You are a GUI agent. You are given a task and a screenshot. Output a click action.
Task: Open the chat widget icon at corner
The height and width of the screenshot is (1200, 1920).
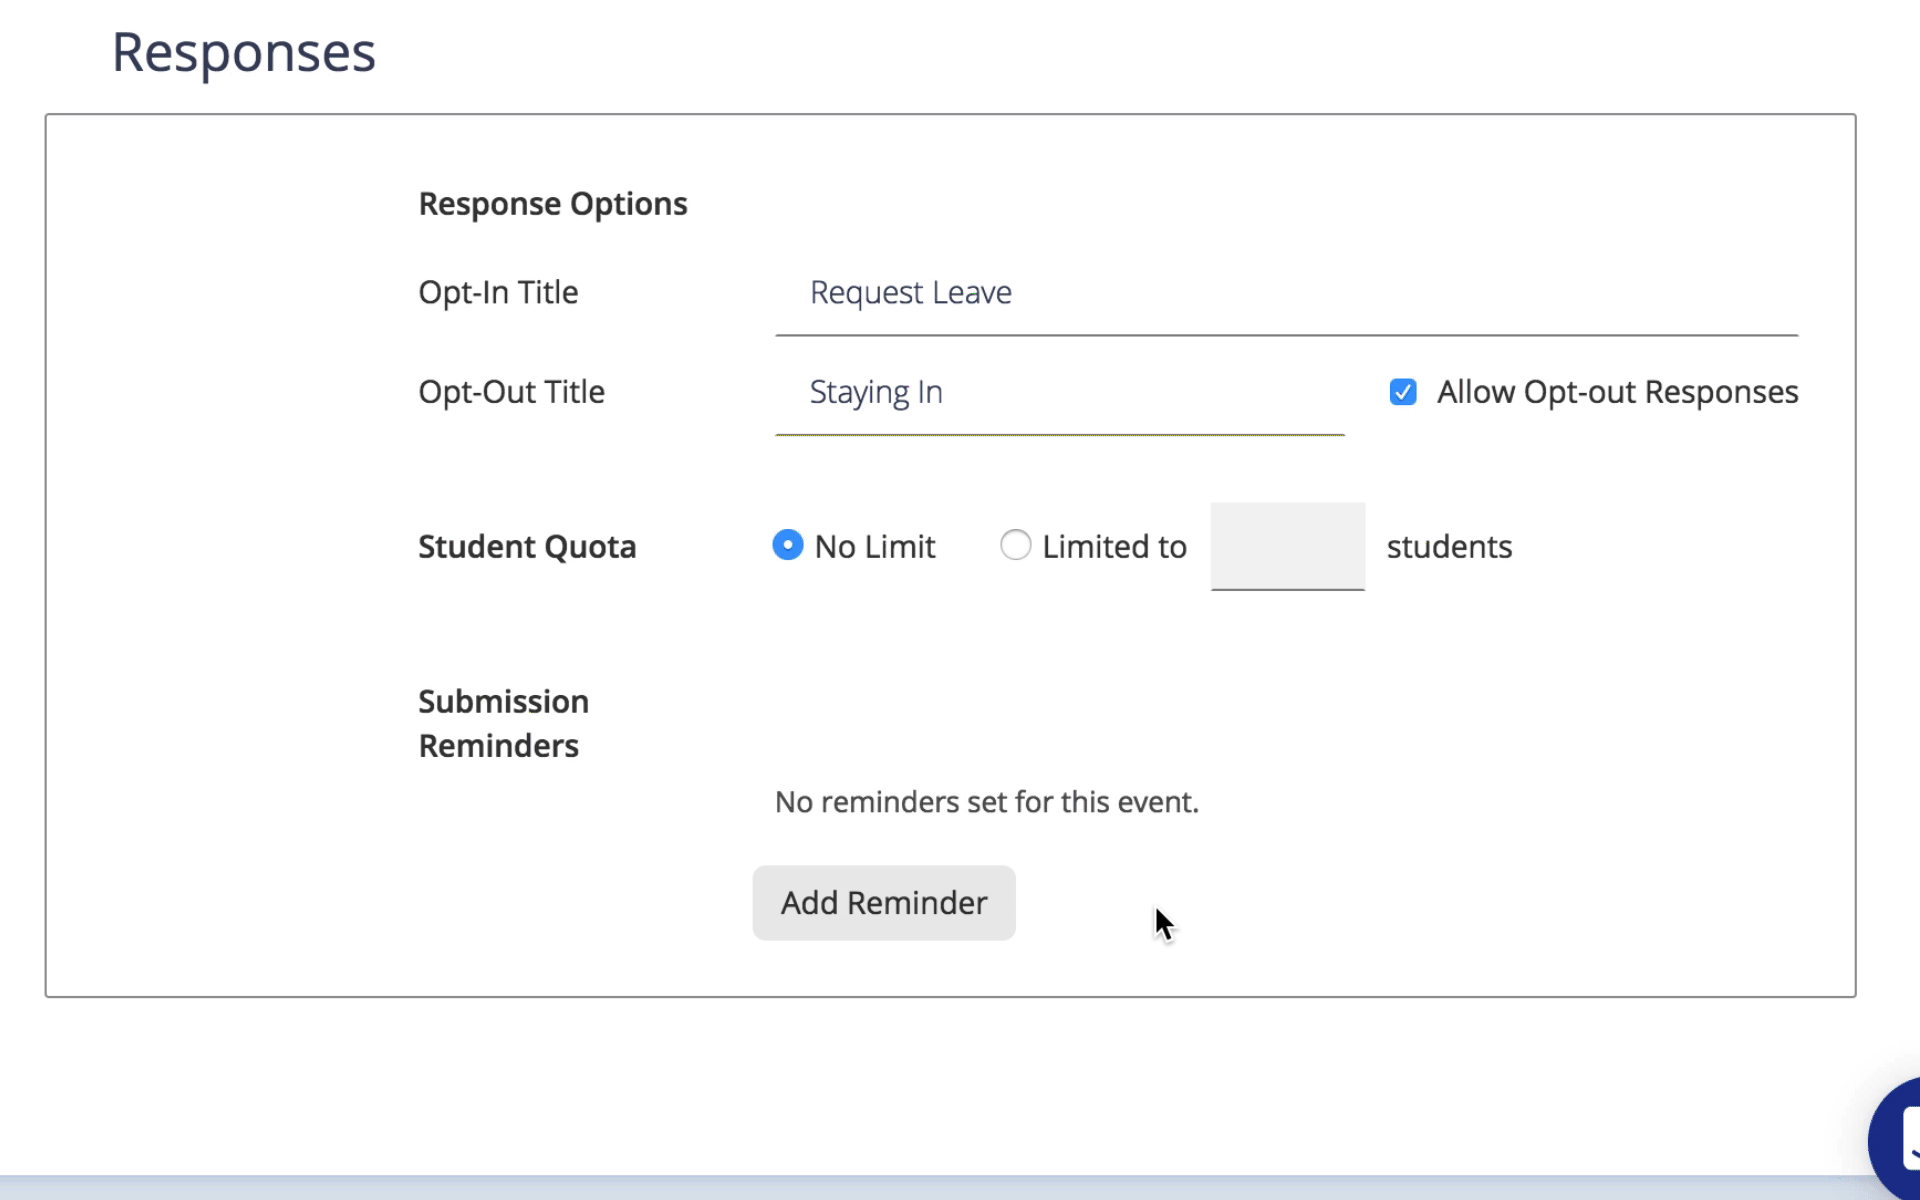(x=1897, y=1138)
